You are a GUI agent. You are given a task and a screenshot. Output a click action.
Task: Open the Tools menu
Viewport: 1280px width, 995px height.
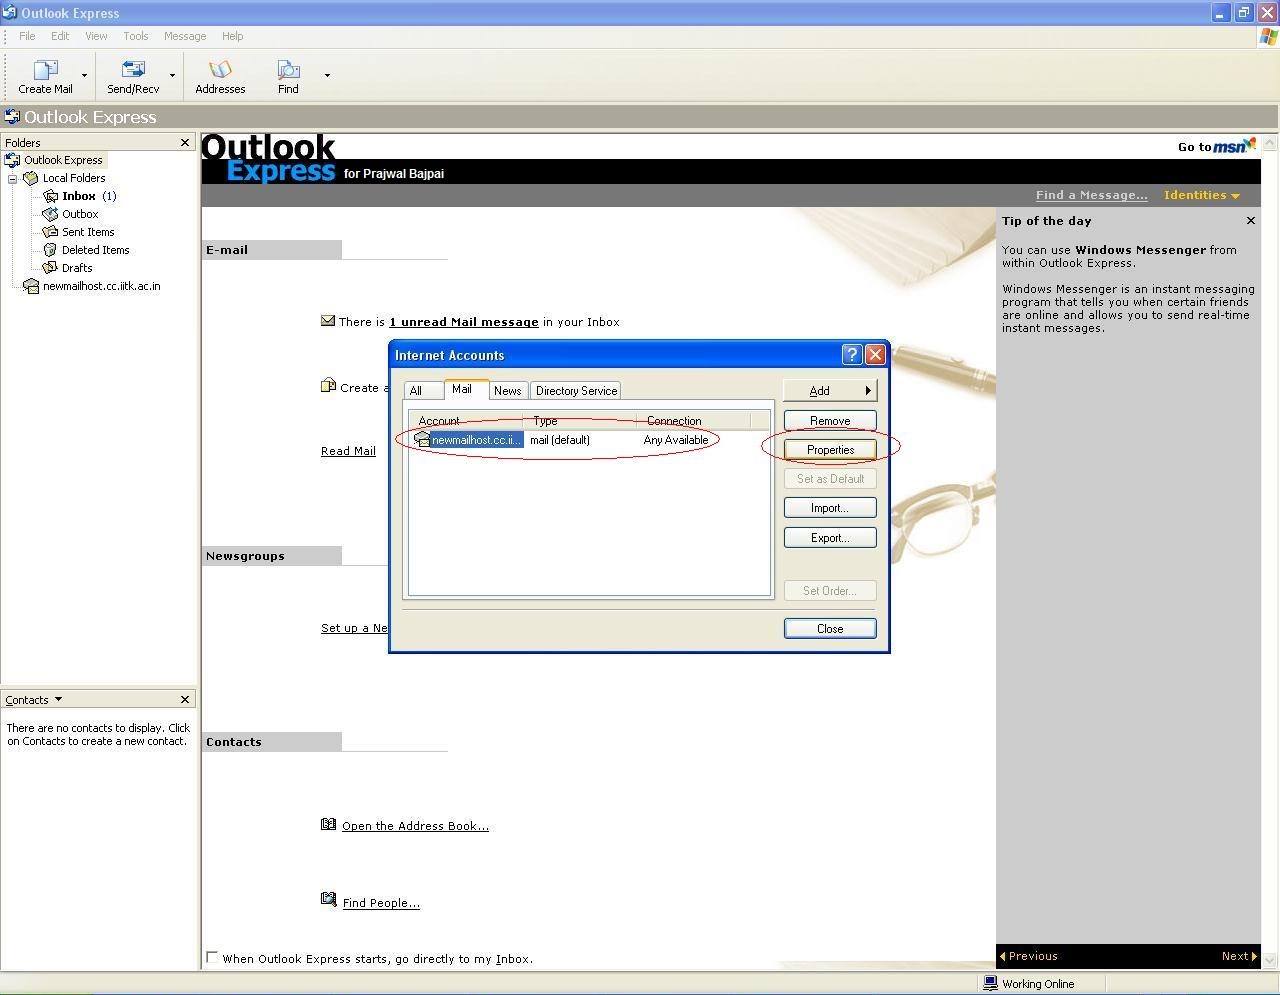[x=136, y=36]
